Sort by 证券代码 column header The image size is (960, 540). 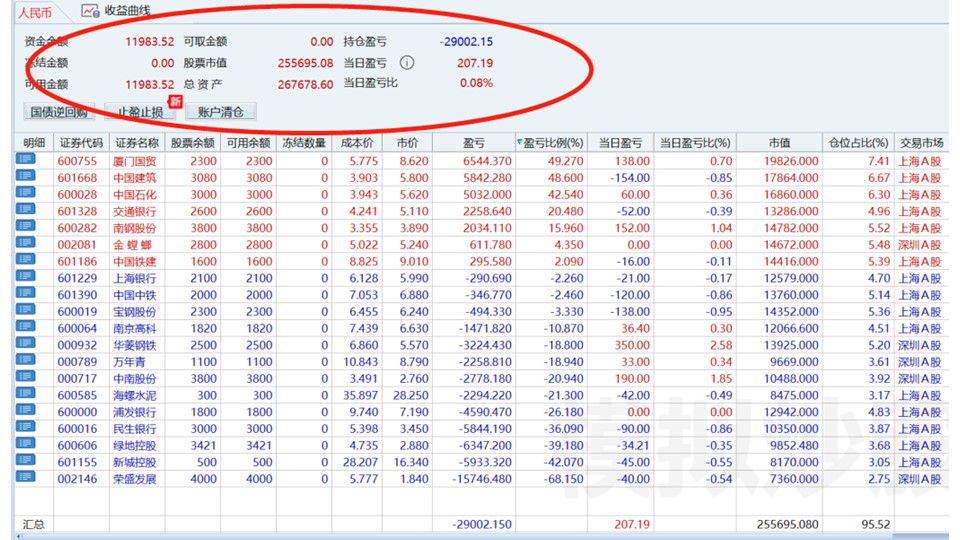coord(81,143)
